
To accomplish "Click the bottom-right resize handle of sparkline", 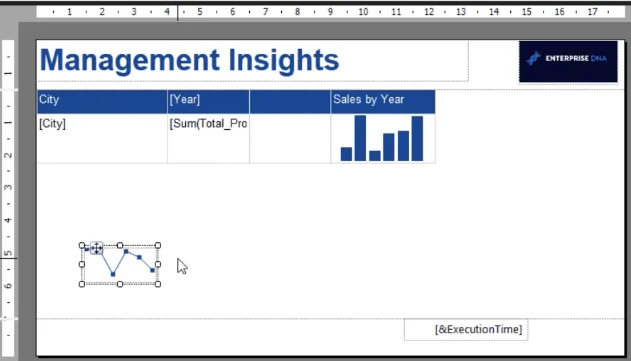I will (x=158, y=284).
